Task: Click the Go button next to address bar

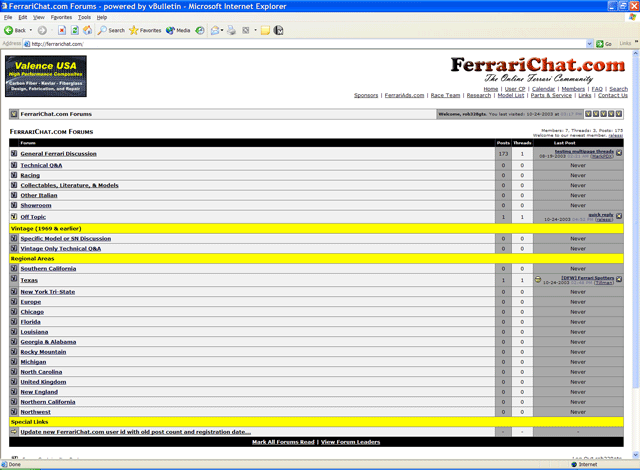Action: (x=604, y=44)
